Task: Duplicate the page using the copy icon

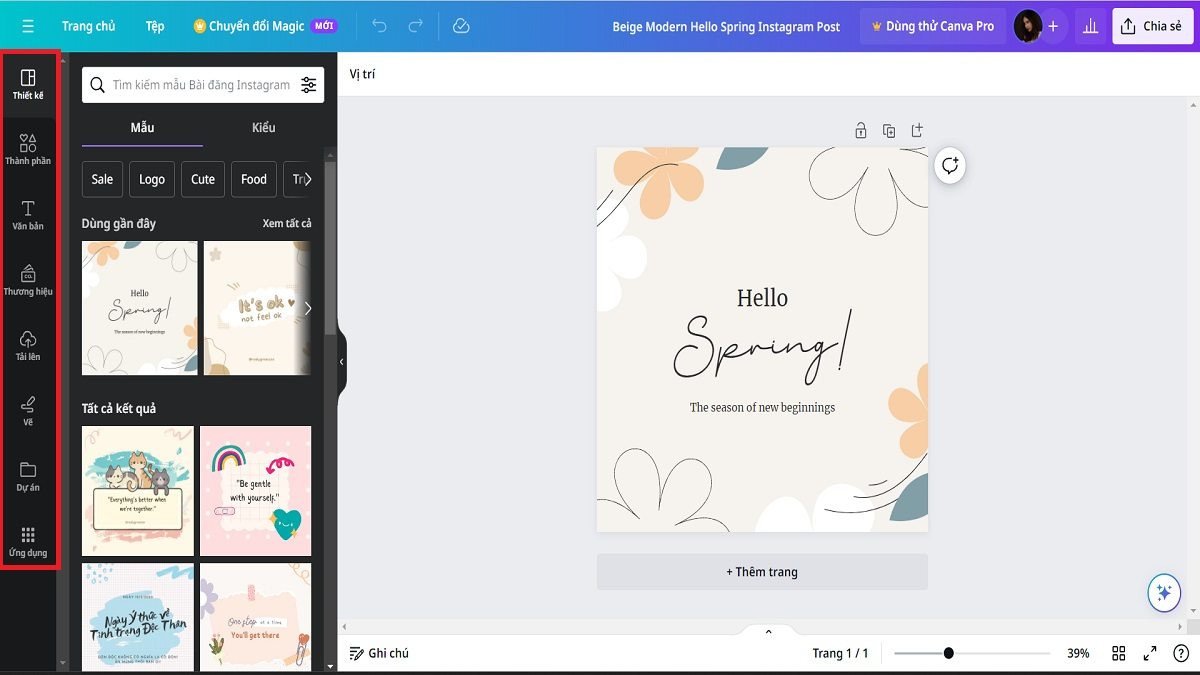Action: (x=890, y=130)
